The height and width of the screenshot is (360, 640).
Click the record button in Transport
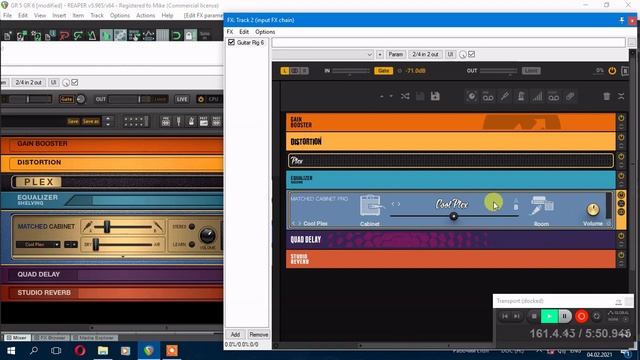(581, 316)
